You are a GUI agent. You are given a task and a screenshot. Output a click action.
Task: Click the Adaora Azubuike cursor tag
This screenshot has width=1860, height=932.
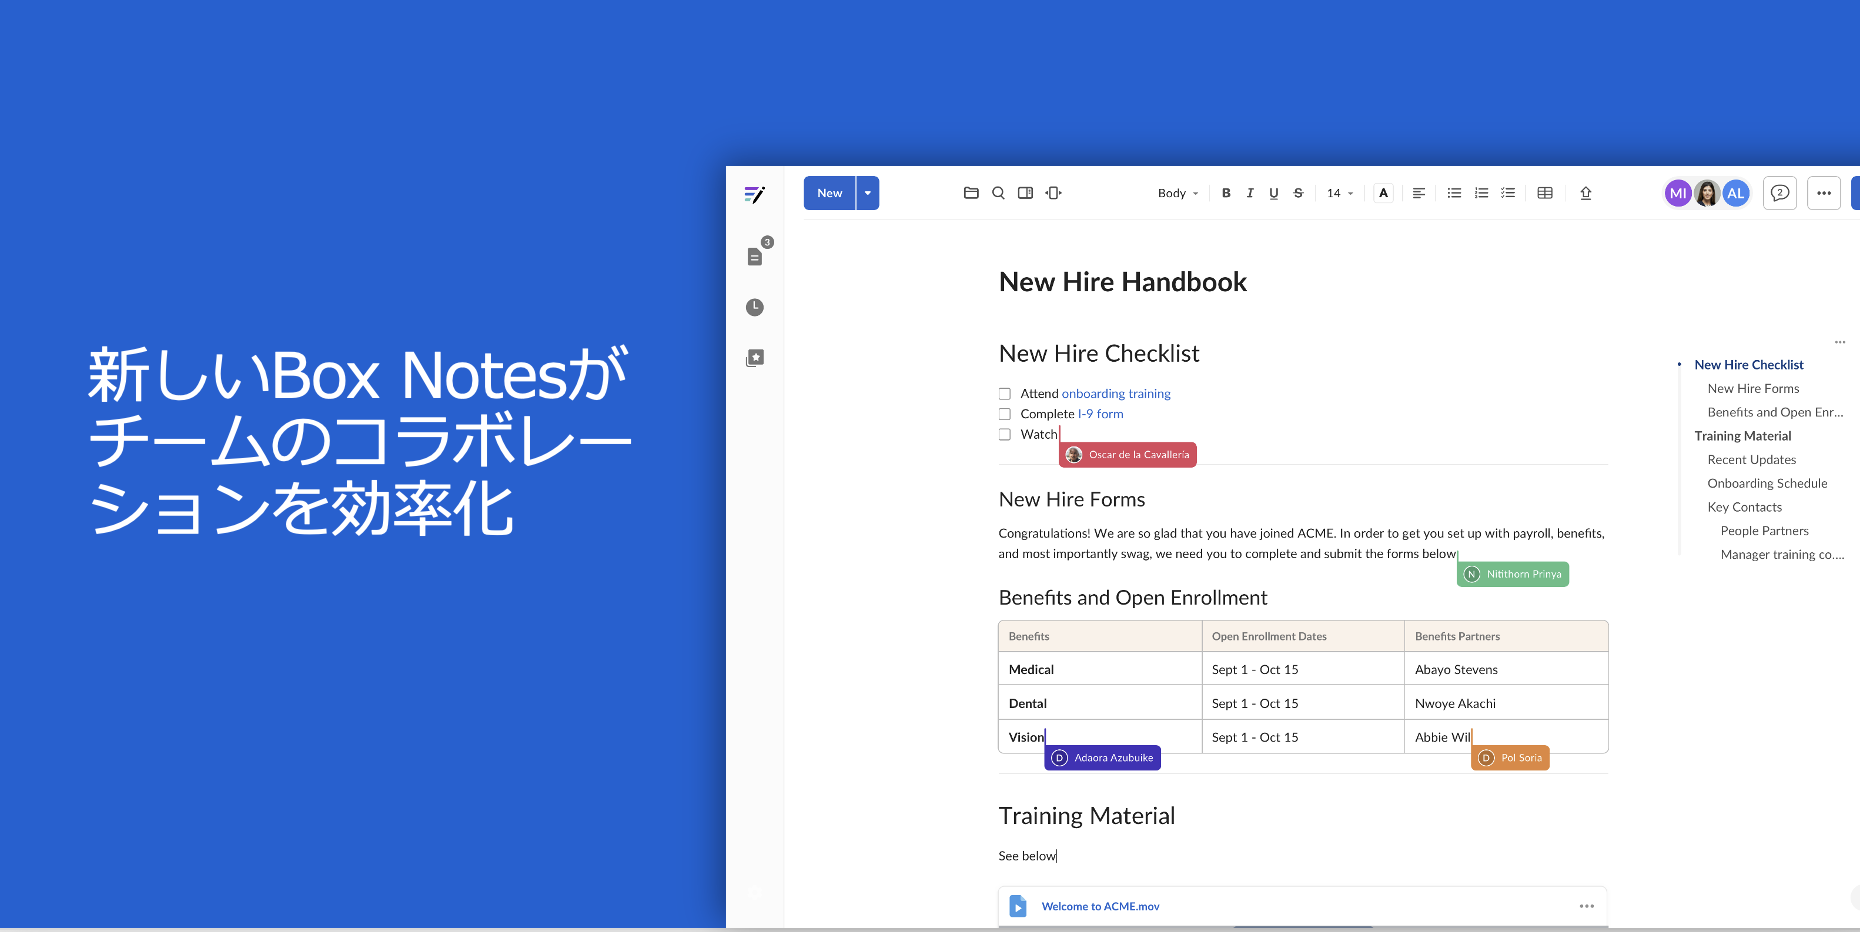click(x=1102, y=758)
